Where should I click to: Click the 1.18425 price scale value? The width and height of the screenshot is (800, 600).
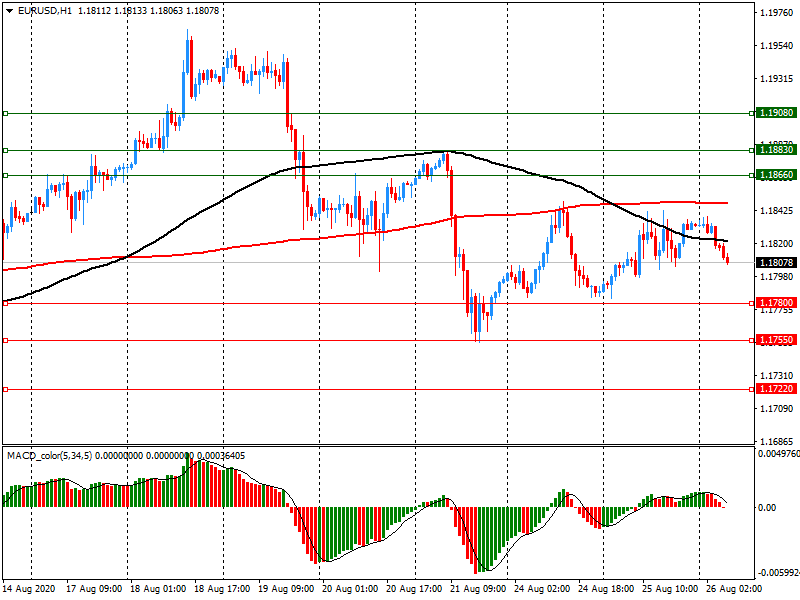(777, 211)
